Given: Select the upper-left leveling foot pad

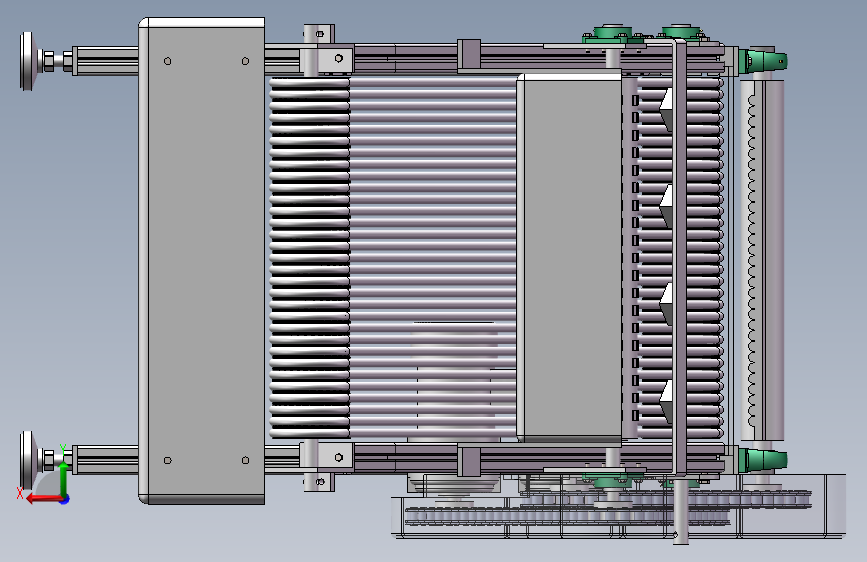Looking at the screenshot, I should tap(26, 61).
